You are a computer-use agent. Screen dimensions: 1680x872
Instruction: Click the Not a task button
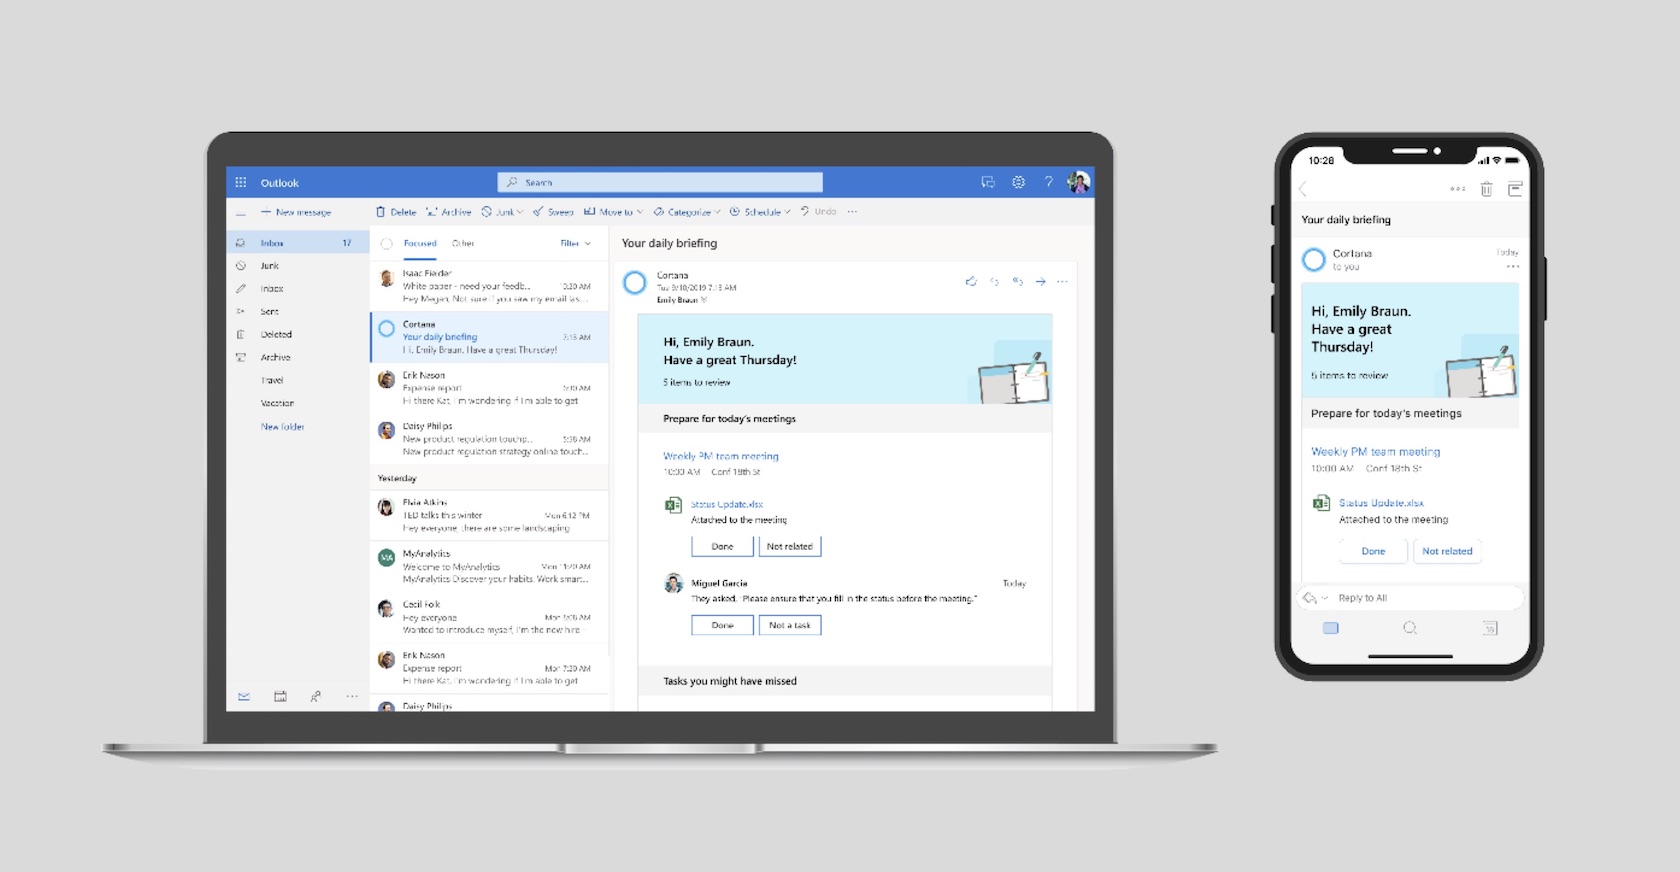(789, 626)
